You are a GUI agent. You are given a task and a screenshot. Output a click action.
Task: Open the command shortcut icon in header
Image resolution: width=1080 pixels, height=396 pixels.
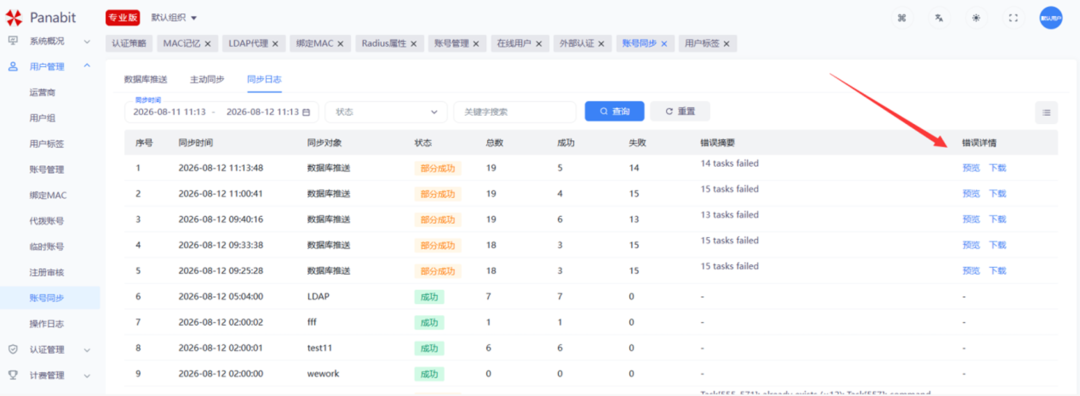[902, 19]
